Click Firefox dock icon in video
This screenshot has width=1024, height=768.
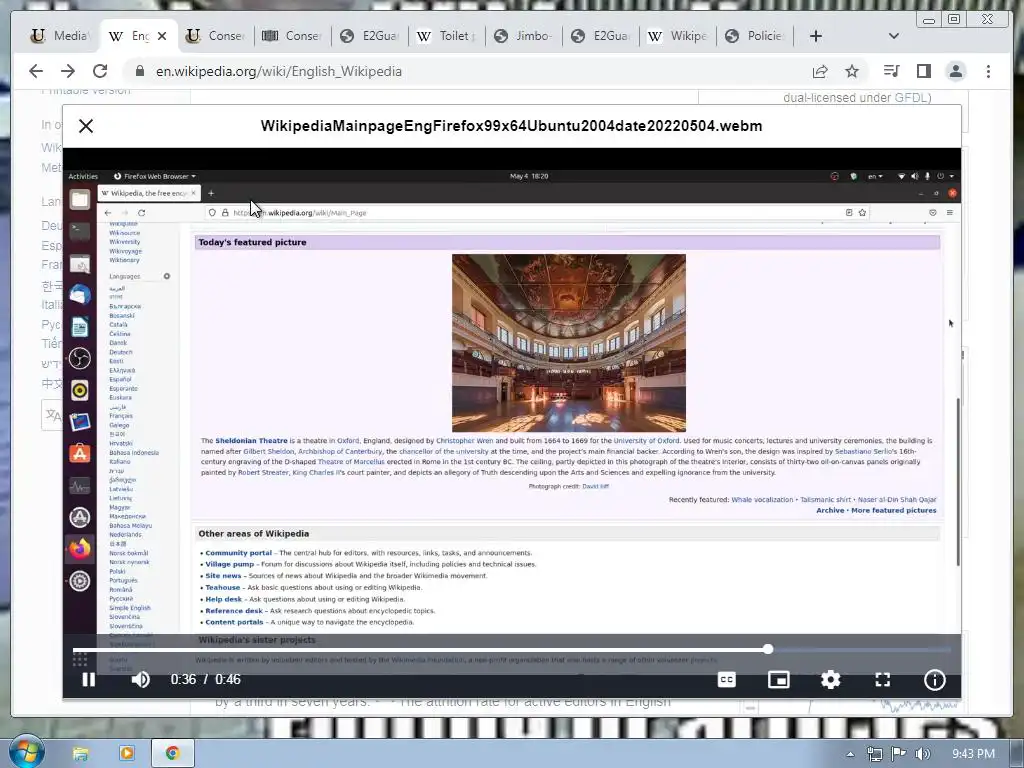click(x=80, y=549)
